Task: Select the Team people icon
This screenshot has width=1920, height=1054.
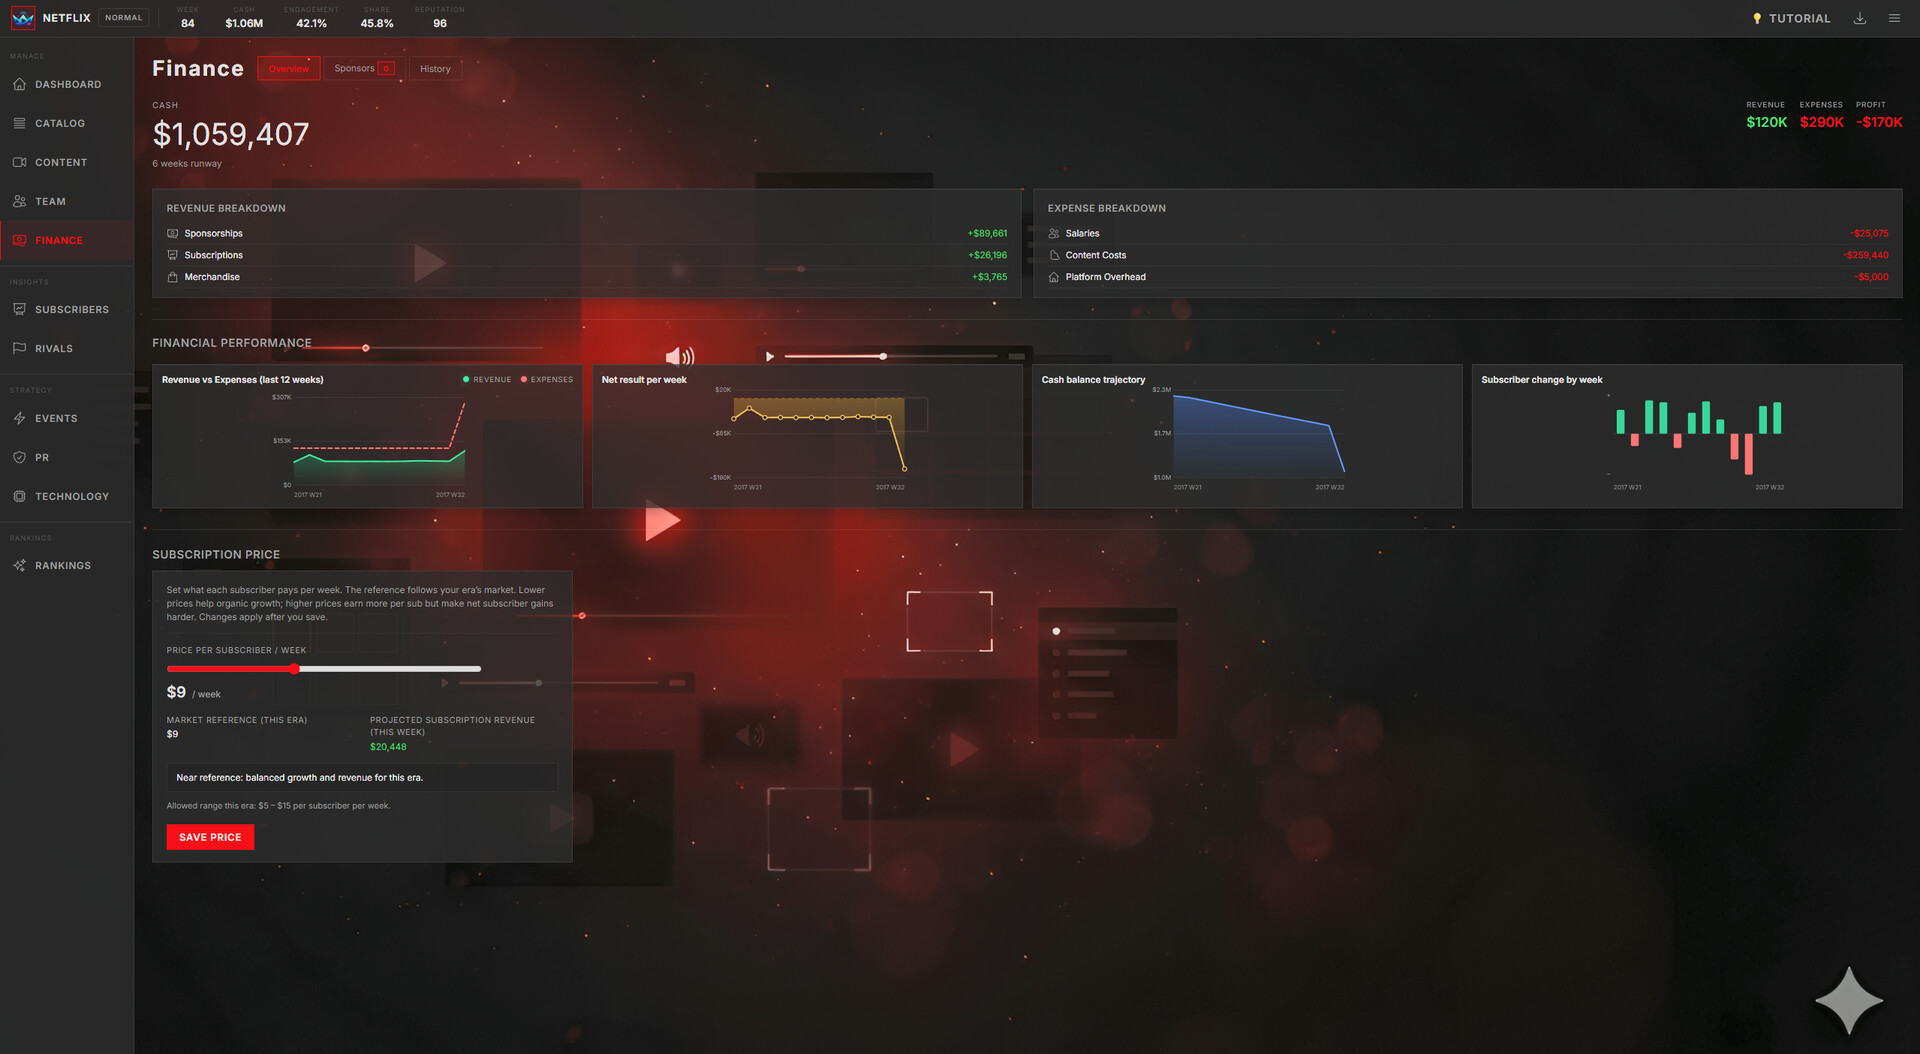Action: 20,202
